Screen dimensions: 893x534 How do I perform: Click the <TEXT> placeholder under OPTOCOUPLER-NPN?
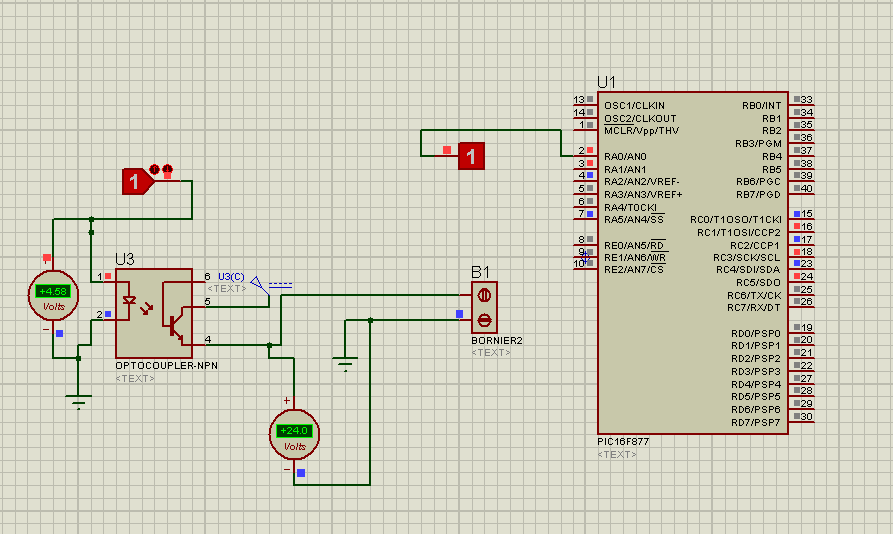[x=135, y=379]
